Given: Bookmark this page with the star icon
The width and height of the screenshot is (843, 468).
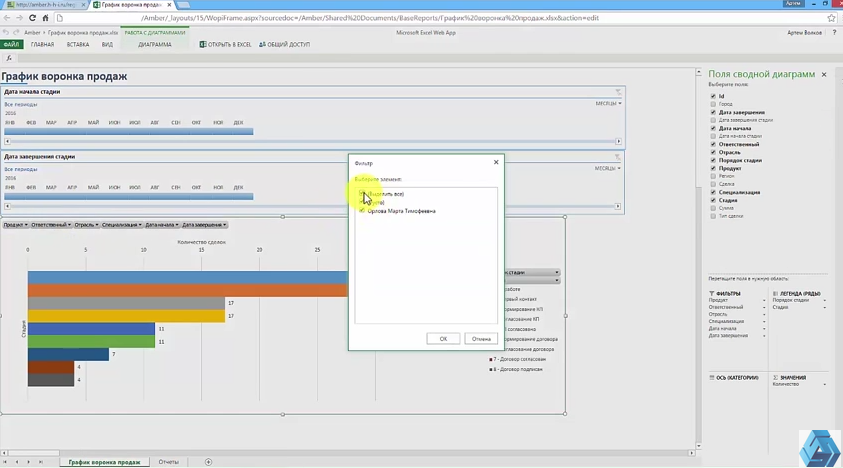Looking at the screenshot, I should point(831,18).
